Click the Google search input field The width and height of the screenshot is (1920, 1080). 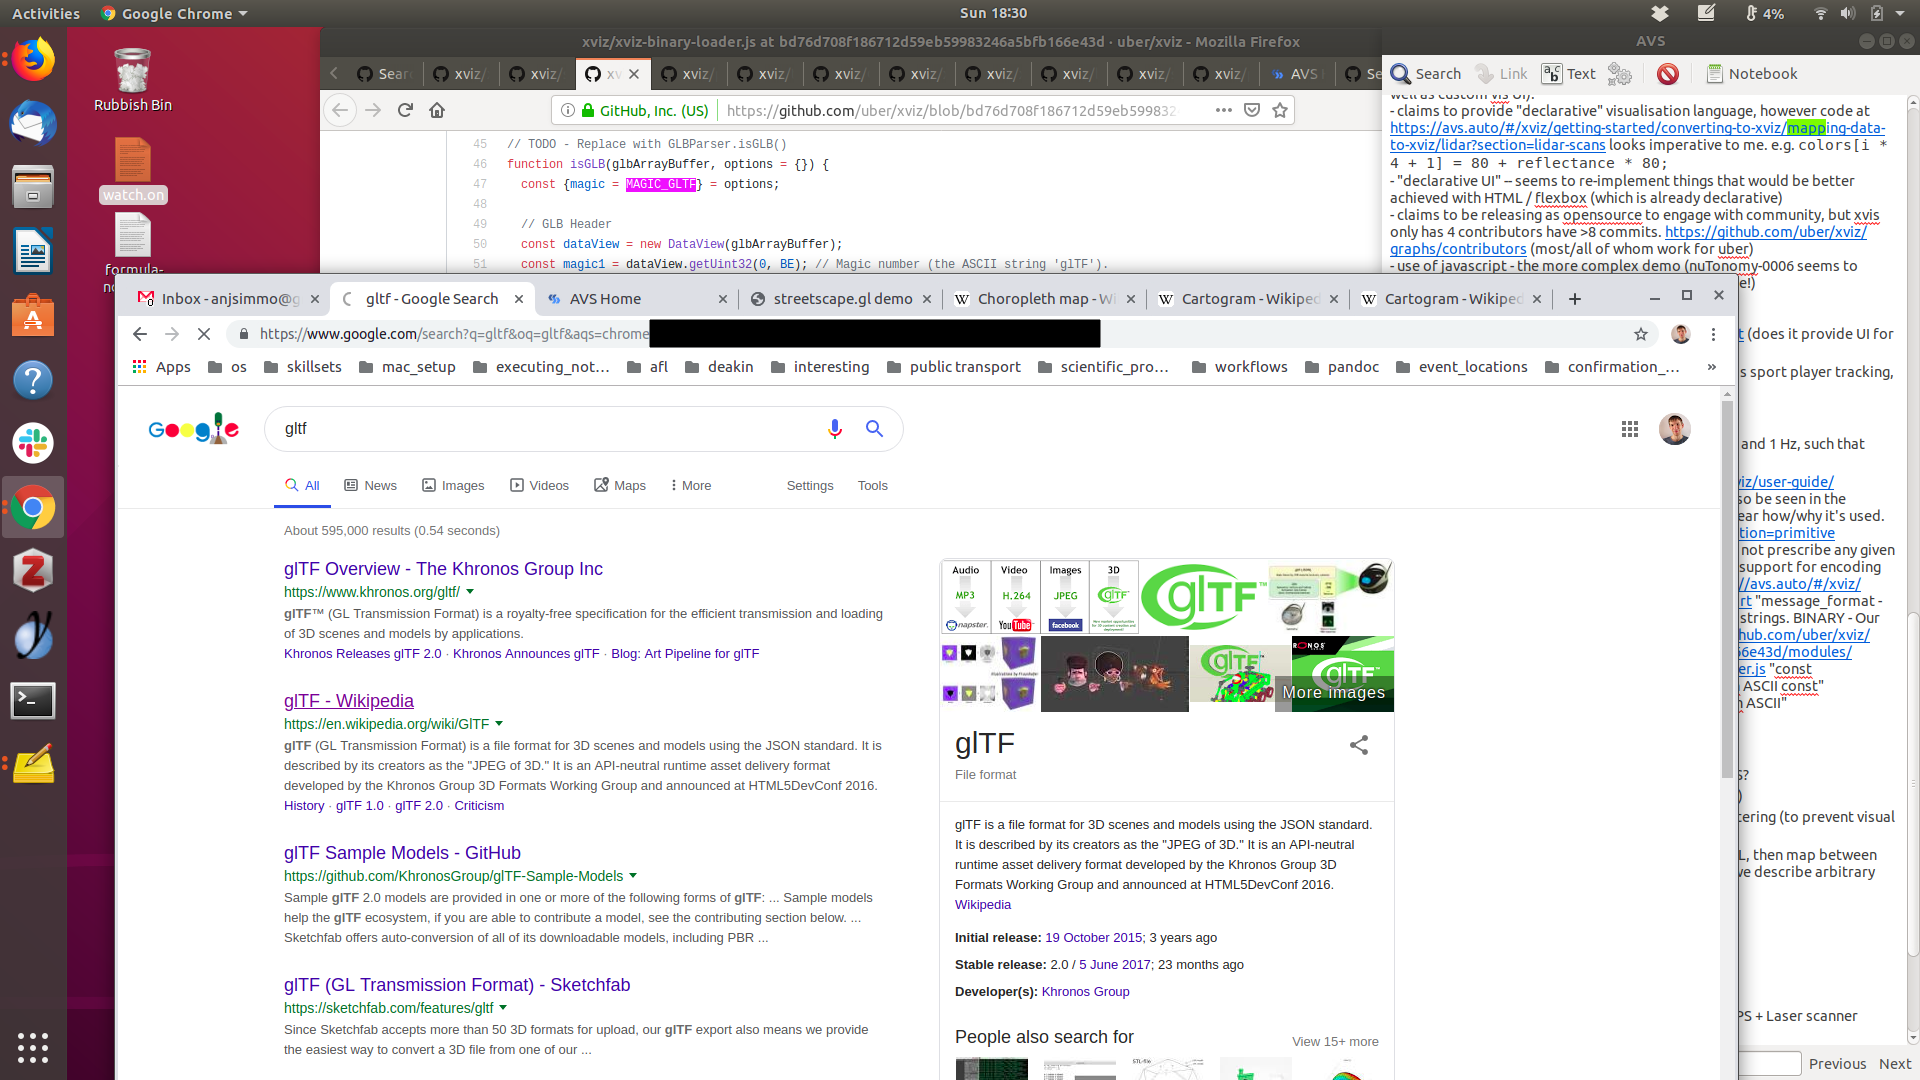pyautogui.click(x=540, y=429)
